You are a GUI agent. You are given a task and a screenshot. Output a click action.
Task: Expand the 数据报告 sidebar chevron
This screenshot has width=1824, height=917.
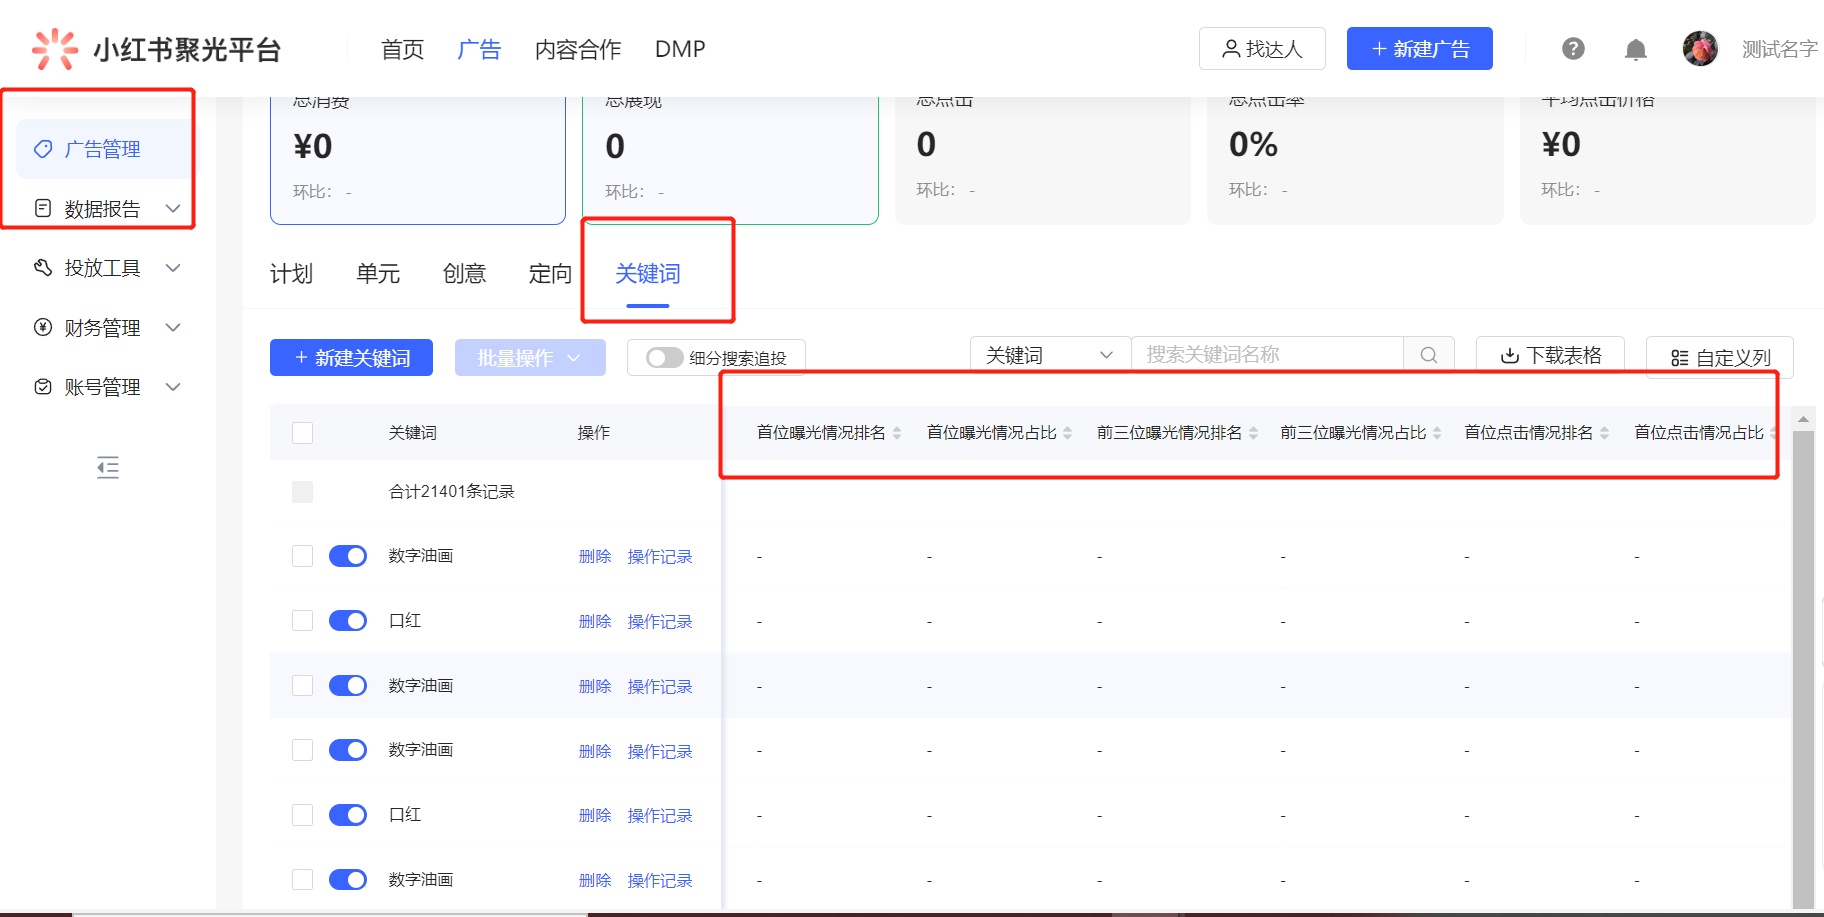point(173,208)
